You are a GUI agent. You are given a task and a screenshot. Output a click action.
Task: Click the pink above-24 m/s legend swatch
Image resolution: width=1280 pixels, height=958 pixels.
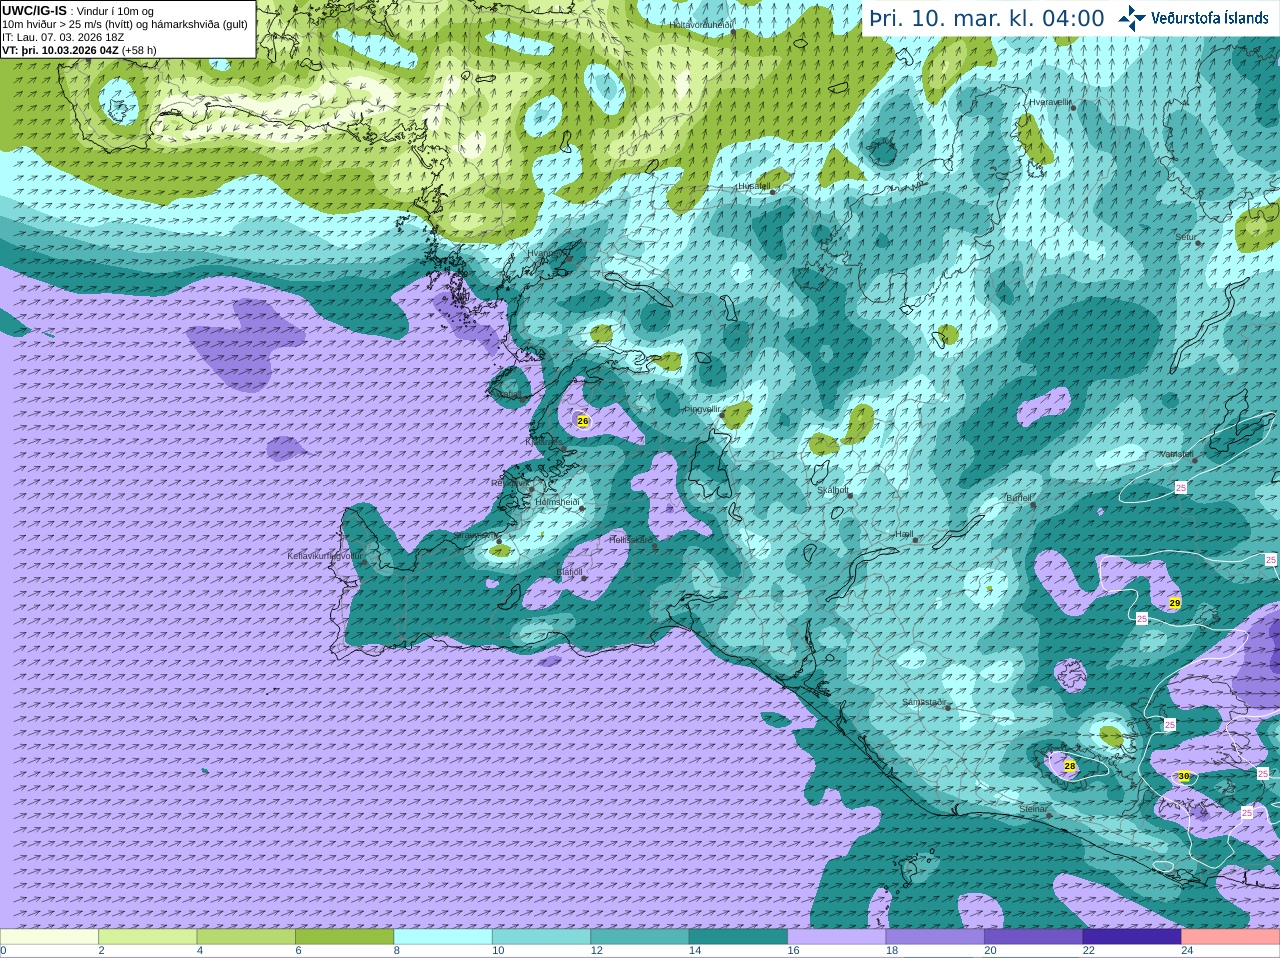[1231, 937]
